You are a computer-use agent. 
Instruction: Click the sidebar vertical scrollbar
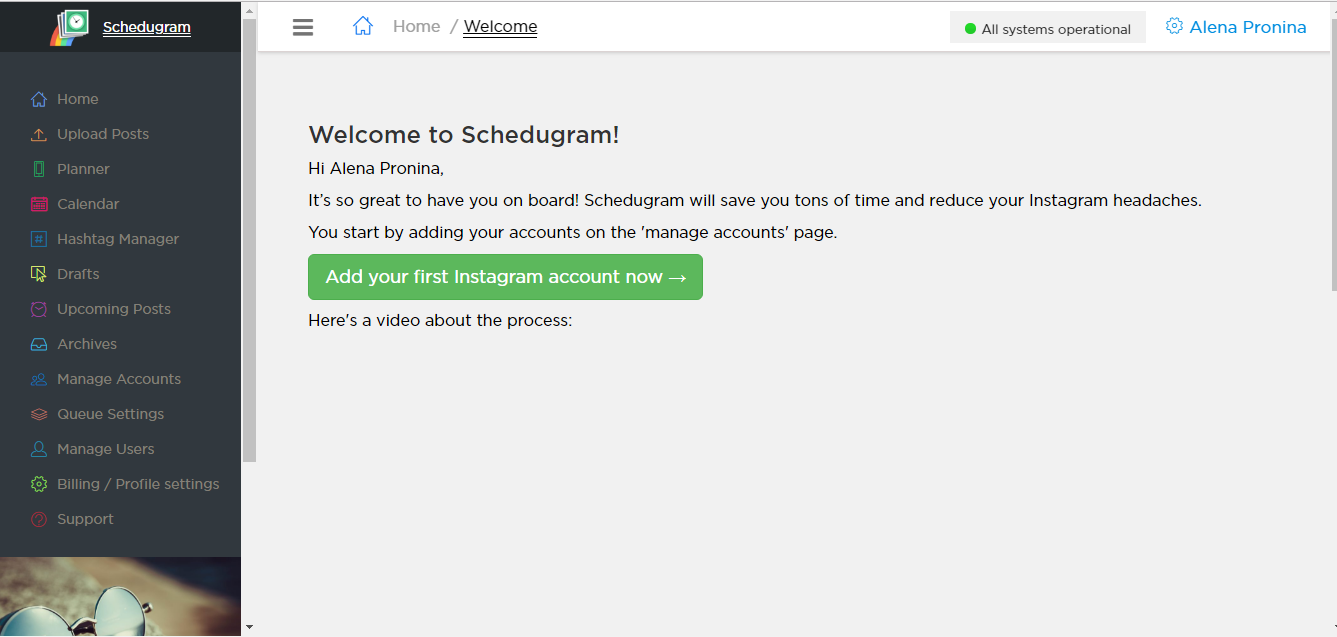[249, 250]
